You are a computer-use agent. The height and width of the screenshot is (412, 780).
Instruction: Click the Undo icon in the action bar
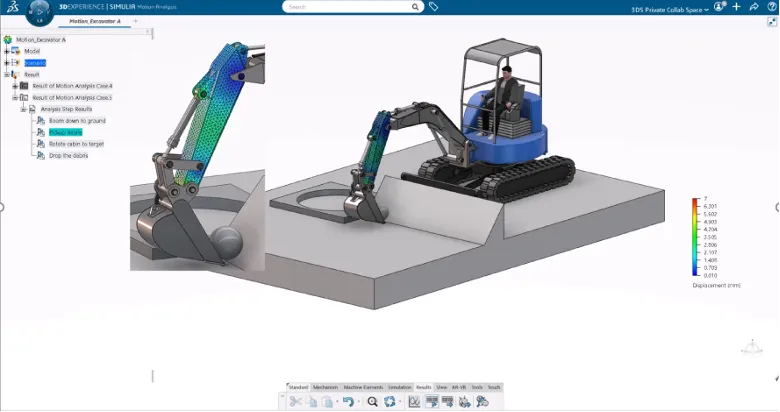point(347,401)
